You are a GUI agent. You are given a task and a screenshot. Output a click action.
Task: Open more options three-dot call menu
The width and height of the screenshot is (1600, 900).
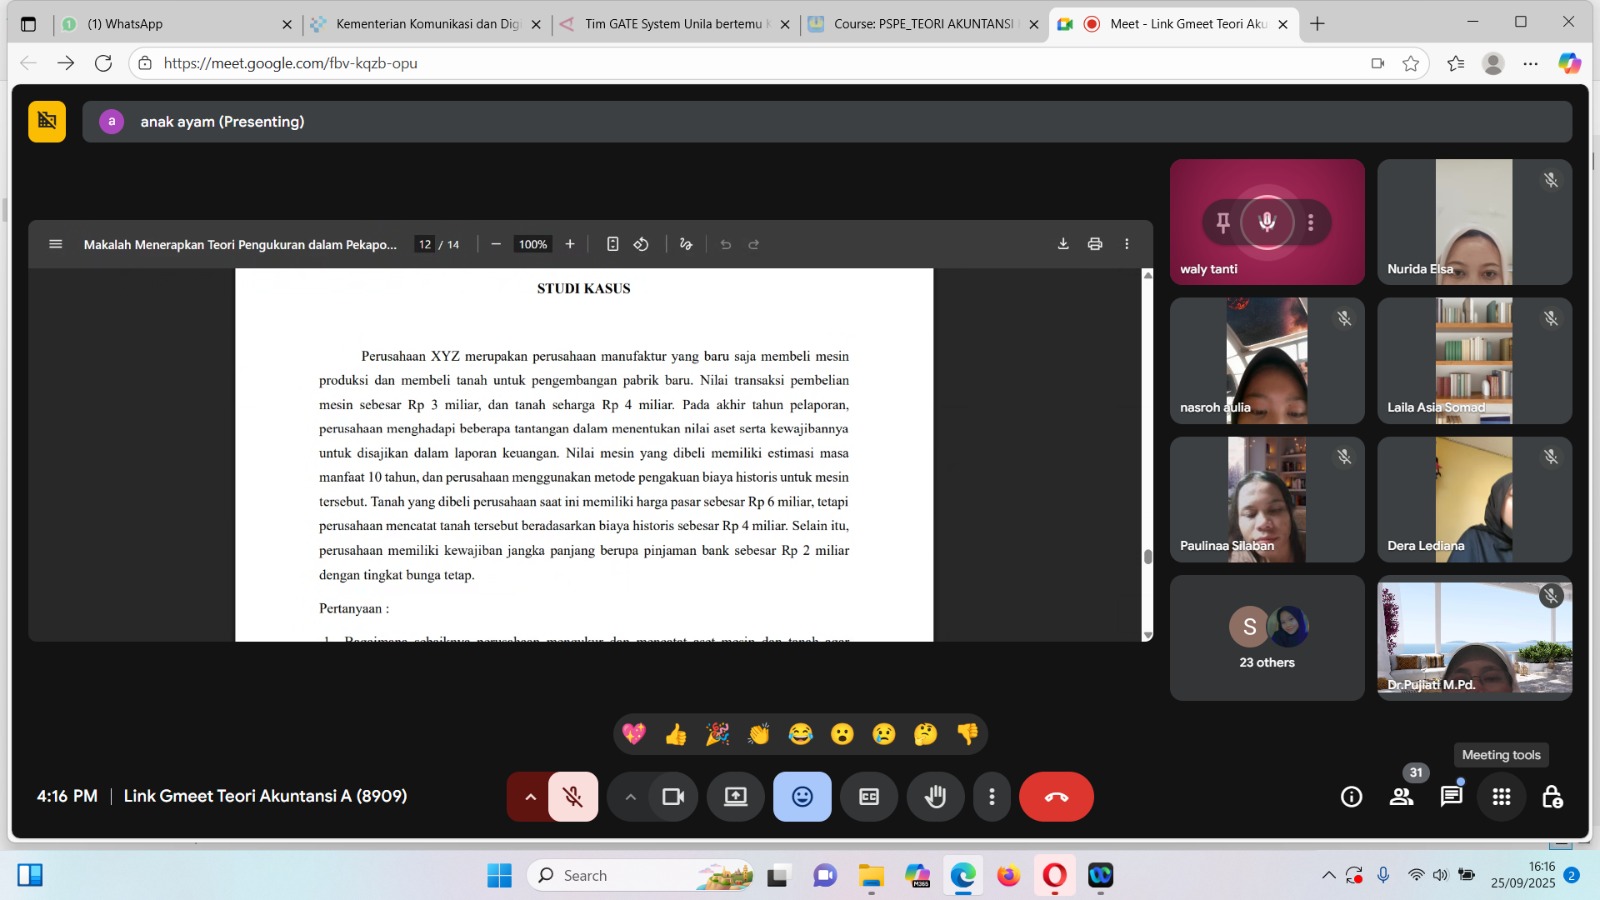pos(991,797)
